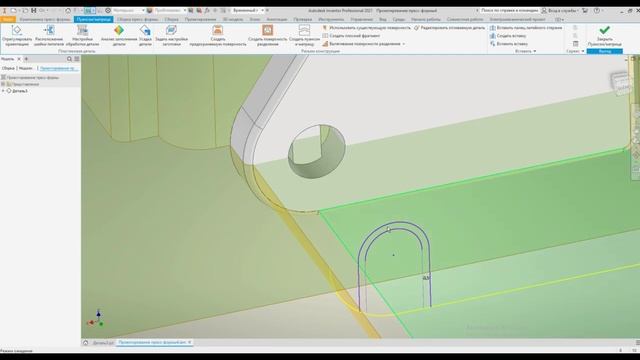Switch to Проектирование ribbon tab
This screenshot has width=640, height=360.
click(x=200, y=19)
